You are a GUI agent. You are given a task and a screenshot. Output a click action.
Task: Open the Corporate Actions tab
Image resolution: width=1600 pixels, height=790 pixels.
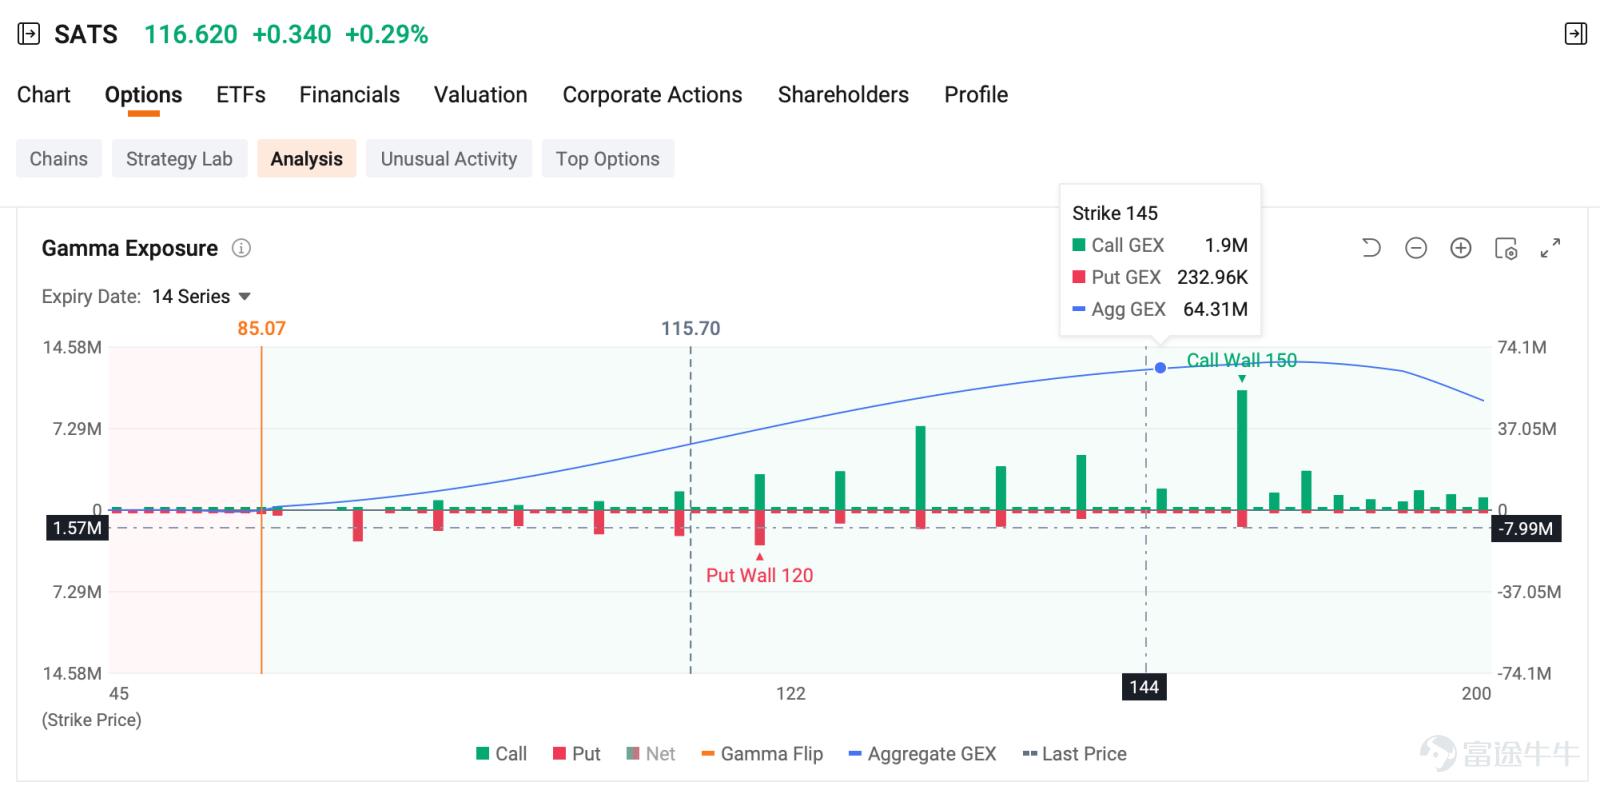coord(652,95)
